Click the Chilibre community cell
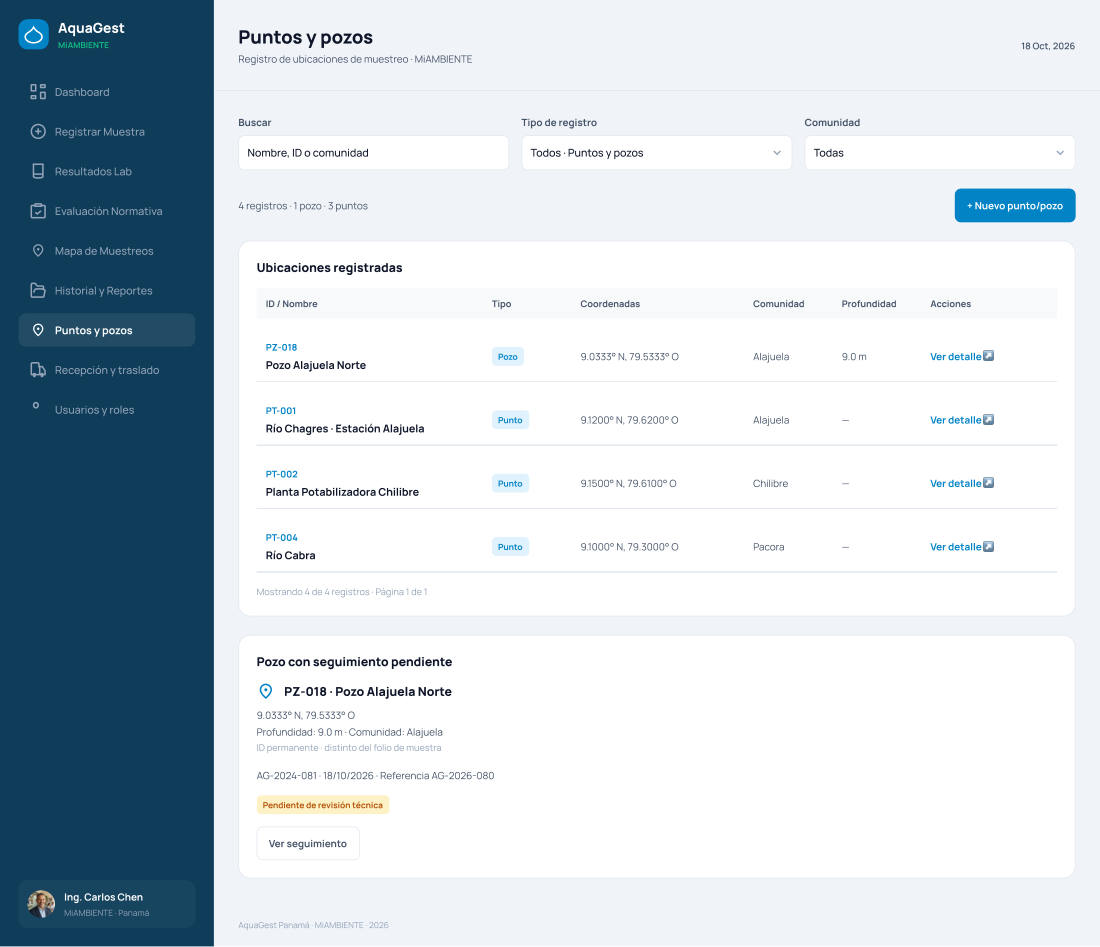This screenshot has width=1100, height=947. 770,483
